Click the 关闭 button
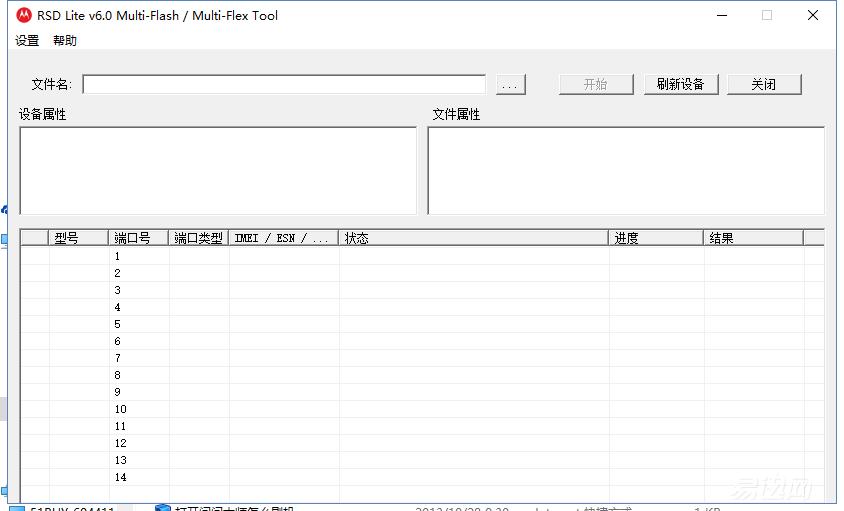This screenshot has height=511, width=844. [x=764, y=85]
